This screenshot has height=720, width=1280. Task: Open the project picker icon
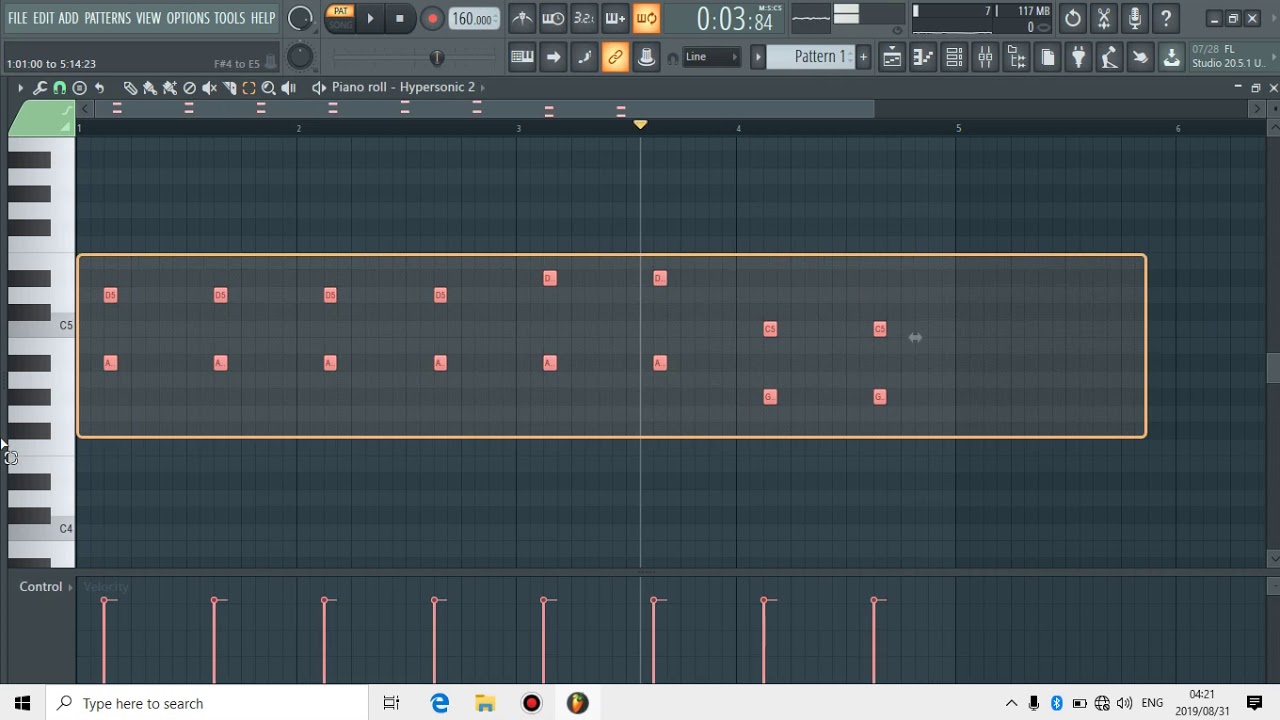(1047, 57)
